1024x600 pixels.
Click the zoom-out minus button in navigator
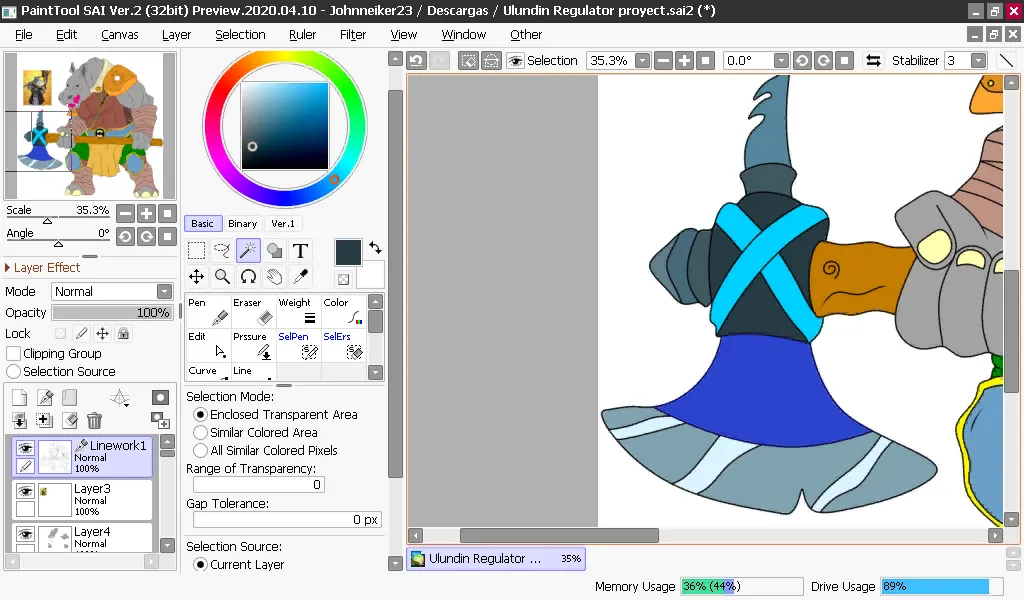point(125,213)
